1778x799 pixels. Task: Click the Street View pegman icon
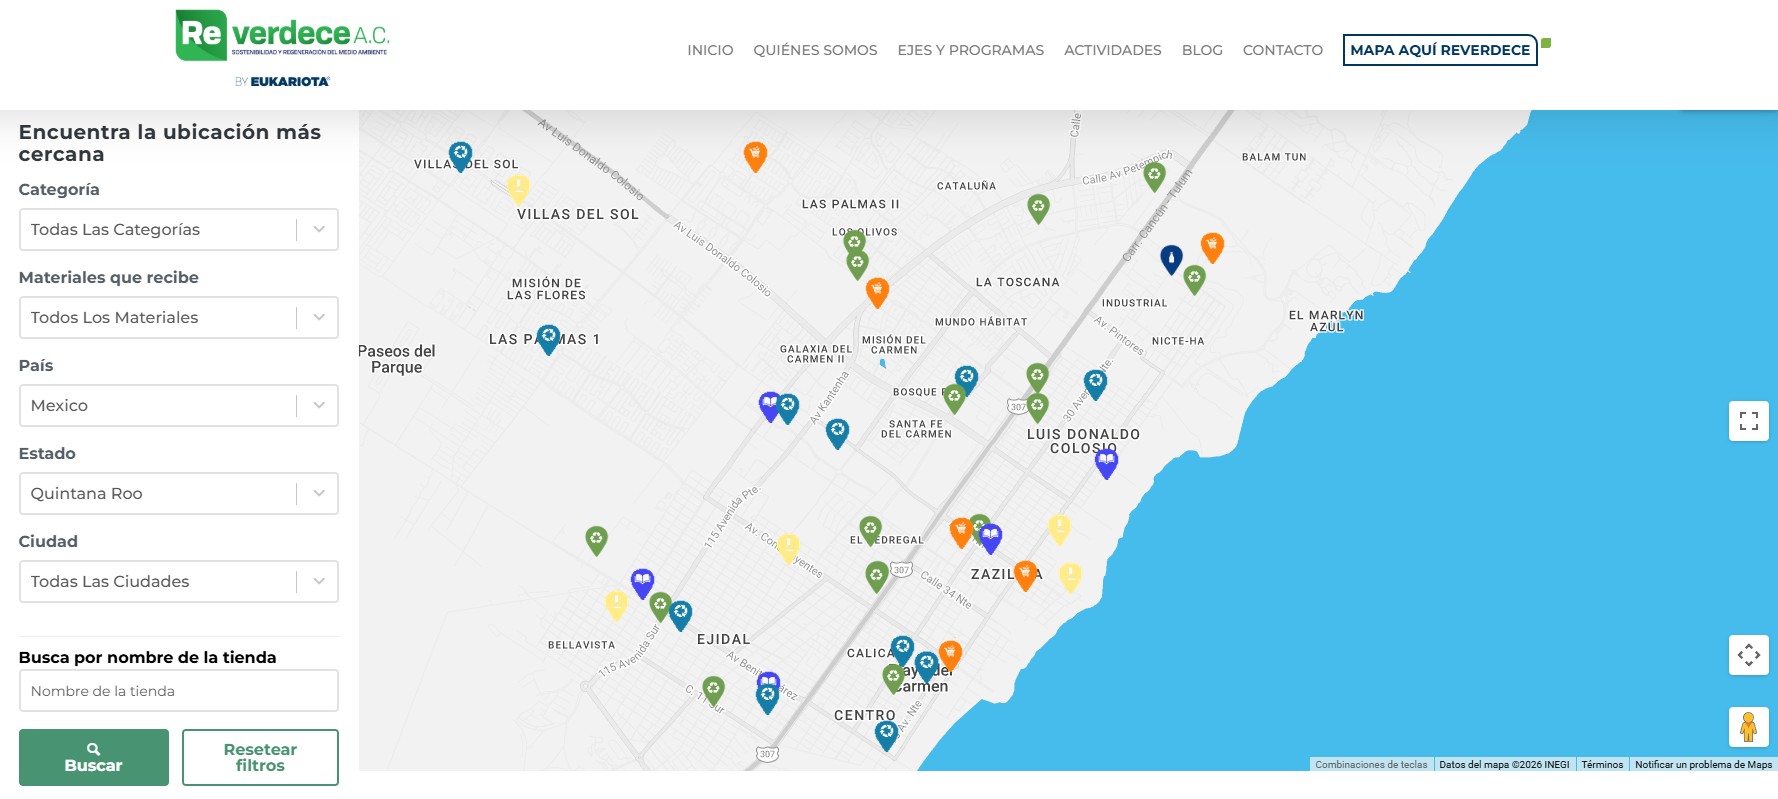tap(1748, 727)
